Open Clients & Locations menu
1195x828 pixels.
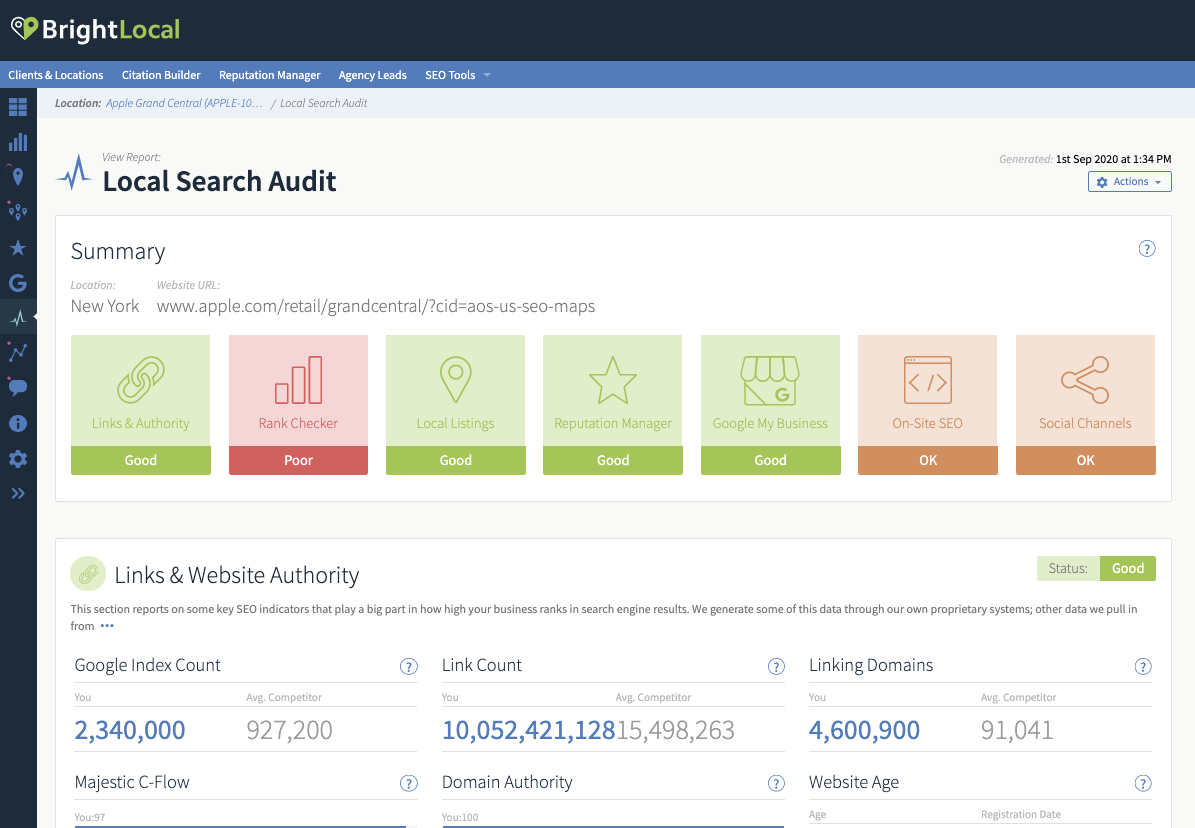pos(56,75)
